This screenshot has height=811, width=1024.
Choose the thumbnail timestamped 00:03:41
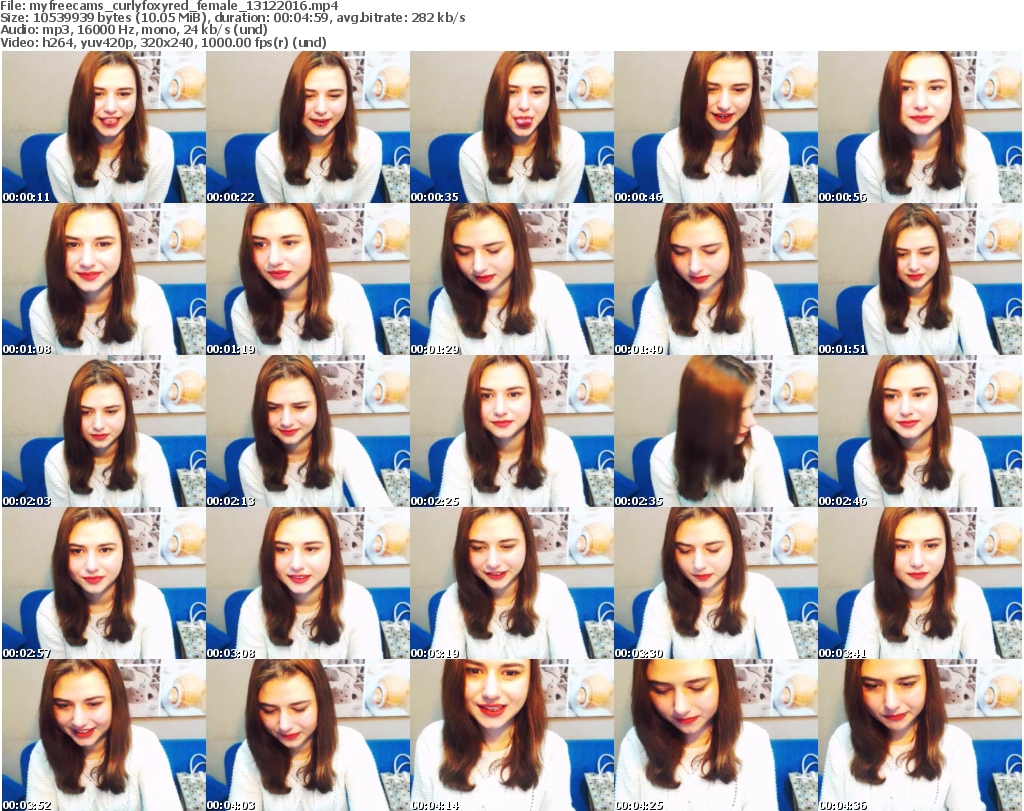click(x=920, y=583)
